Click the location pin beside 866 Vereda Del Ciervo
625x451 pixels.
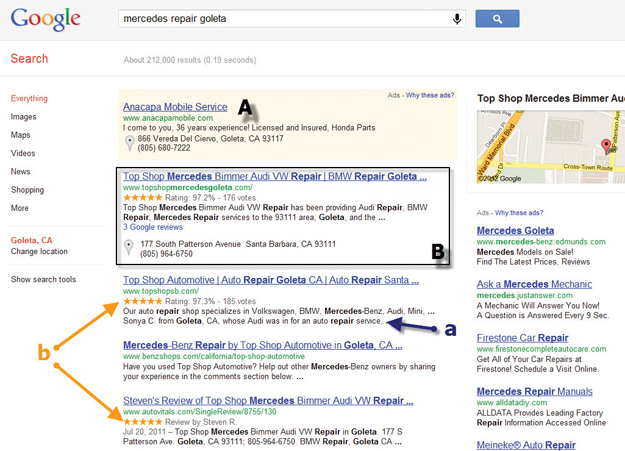tap(130, 143)
